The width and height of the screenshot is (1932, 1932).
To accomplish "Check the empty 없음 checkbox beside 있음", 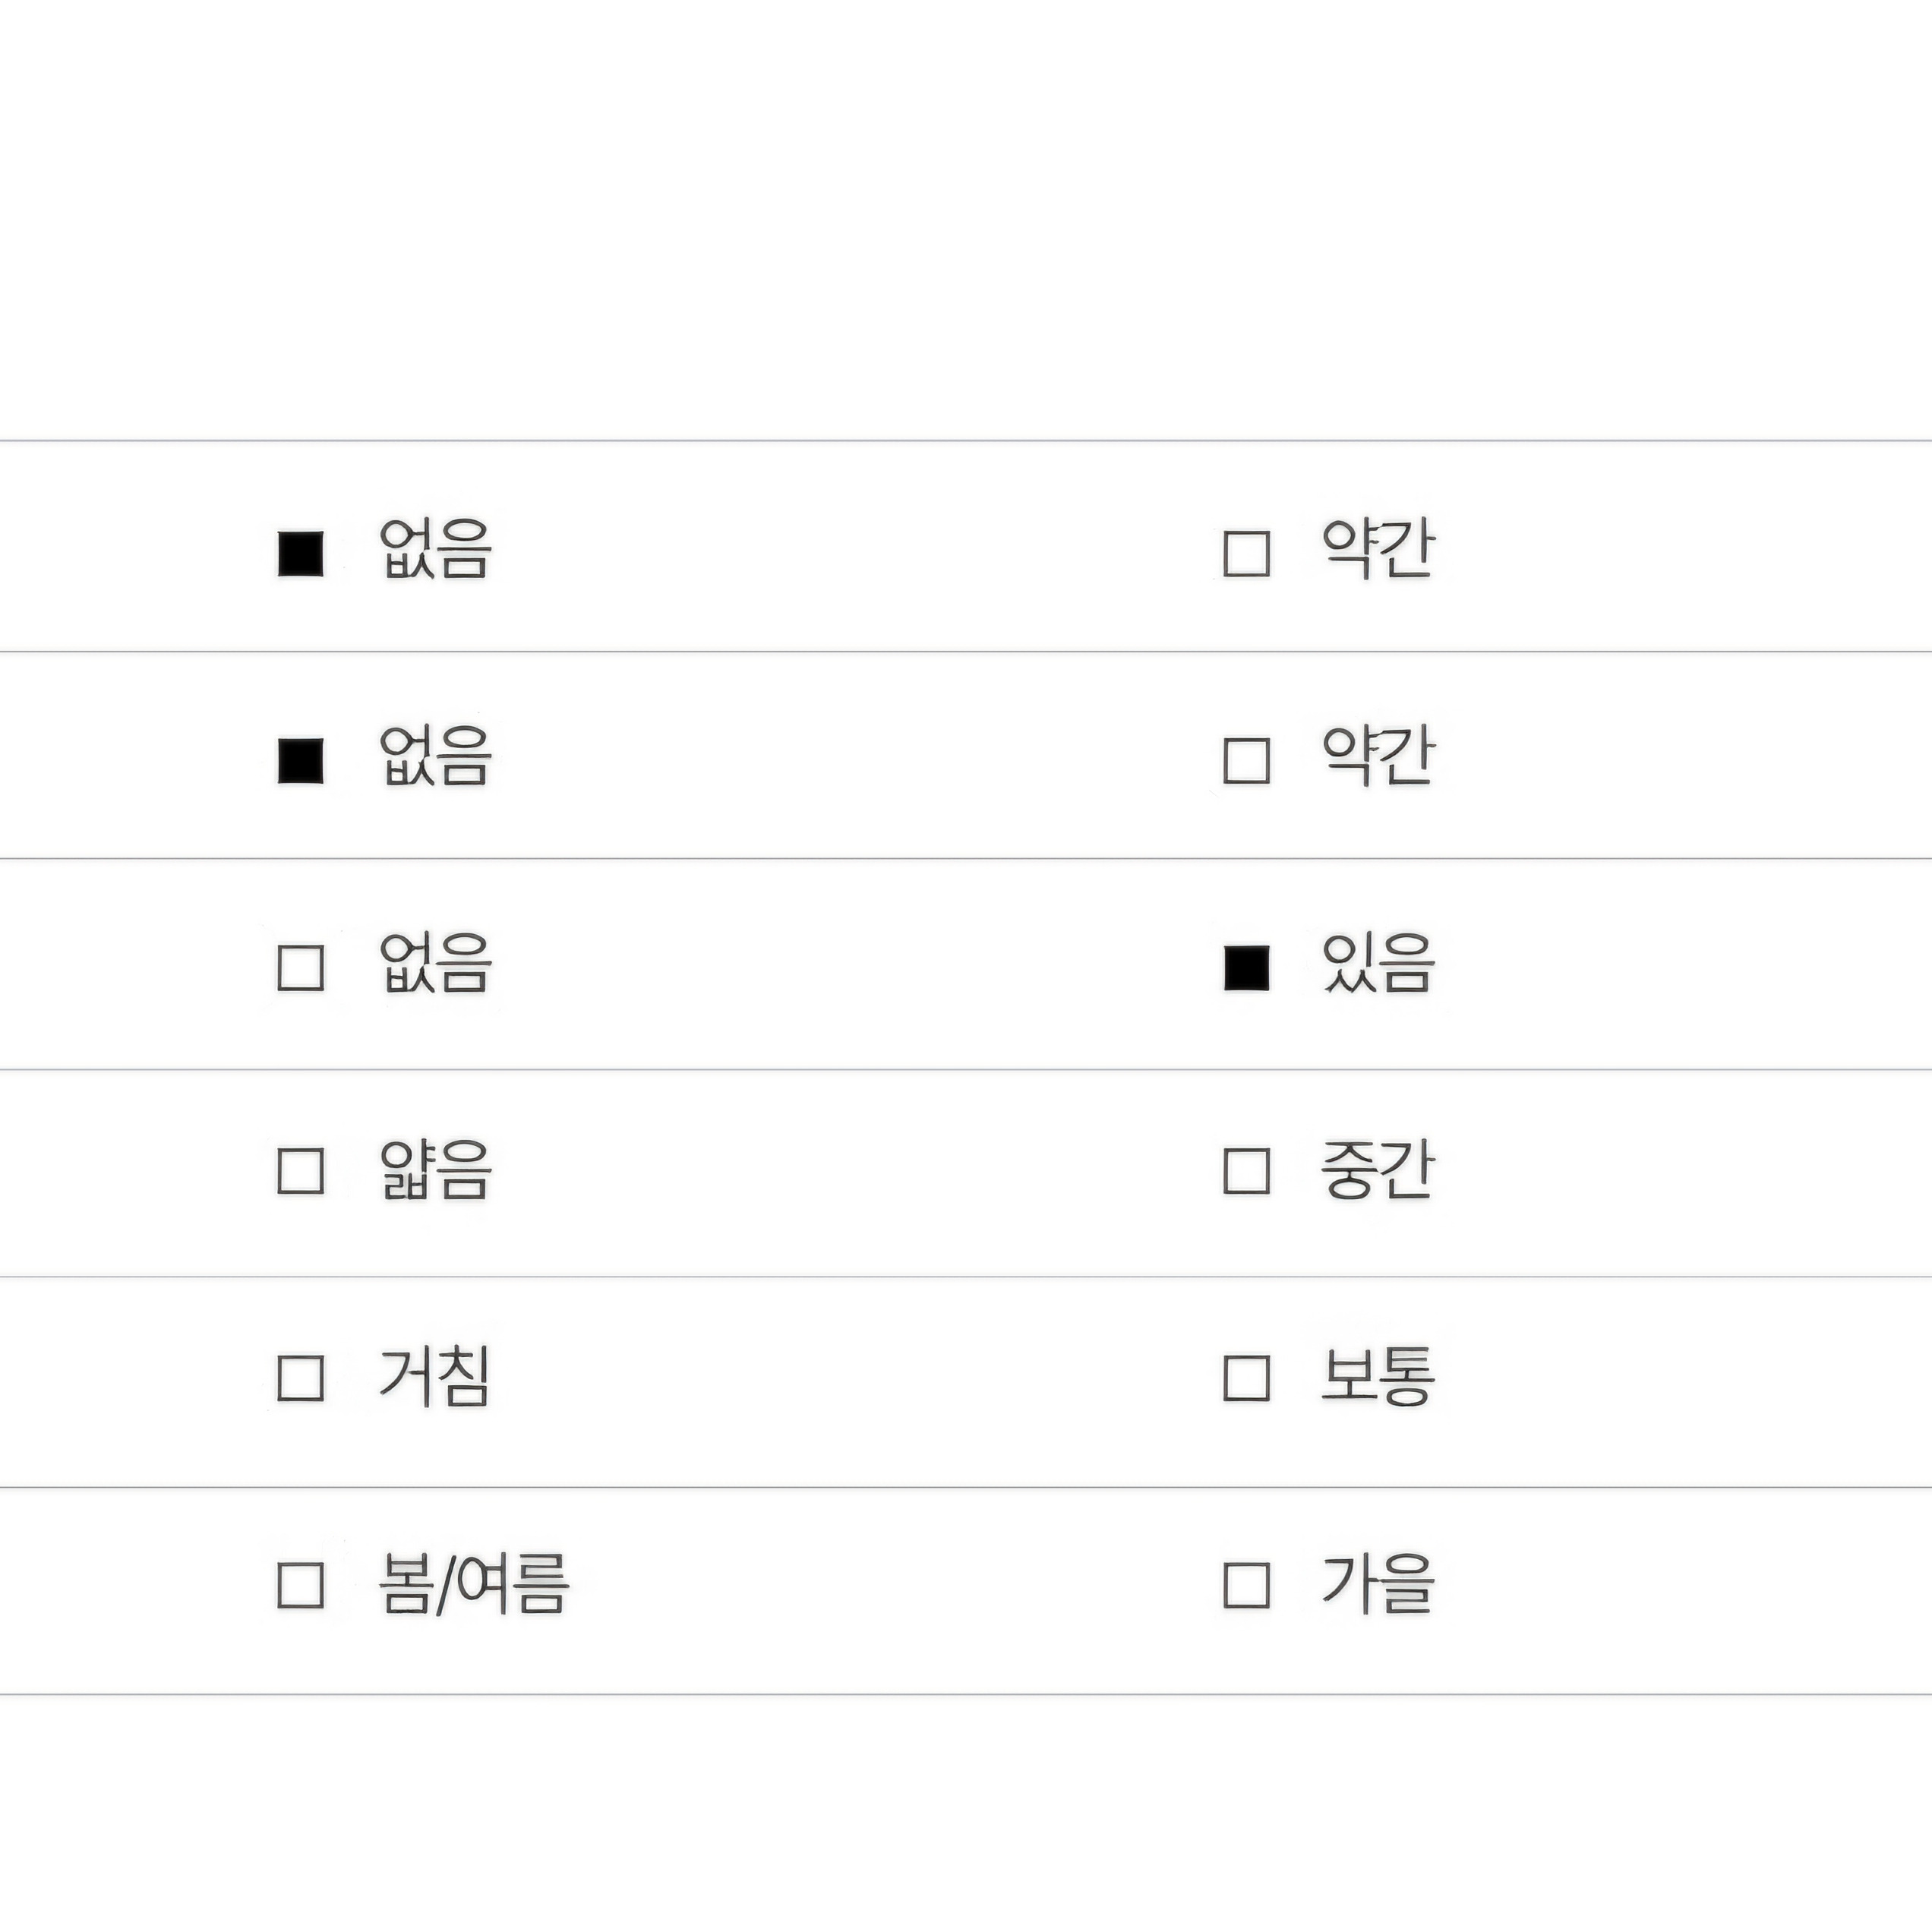I will pyautogui.click(x=300, y=968).
